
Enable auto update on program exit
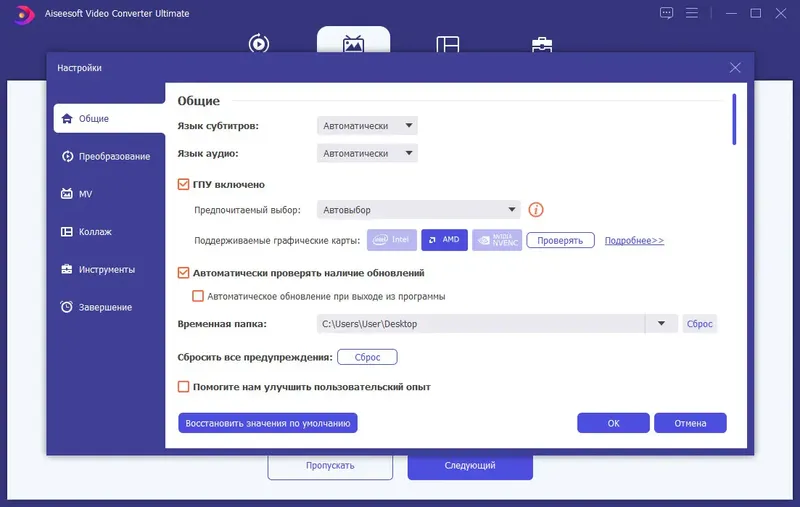(198, 296)
